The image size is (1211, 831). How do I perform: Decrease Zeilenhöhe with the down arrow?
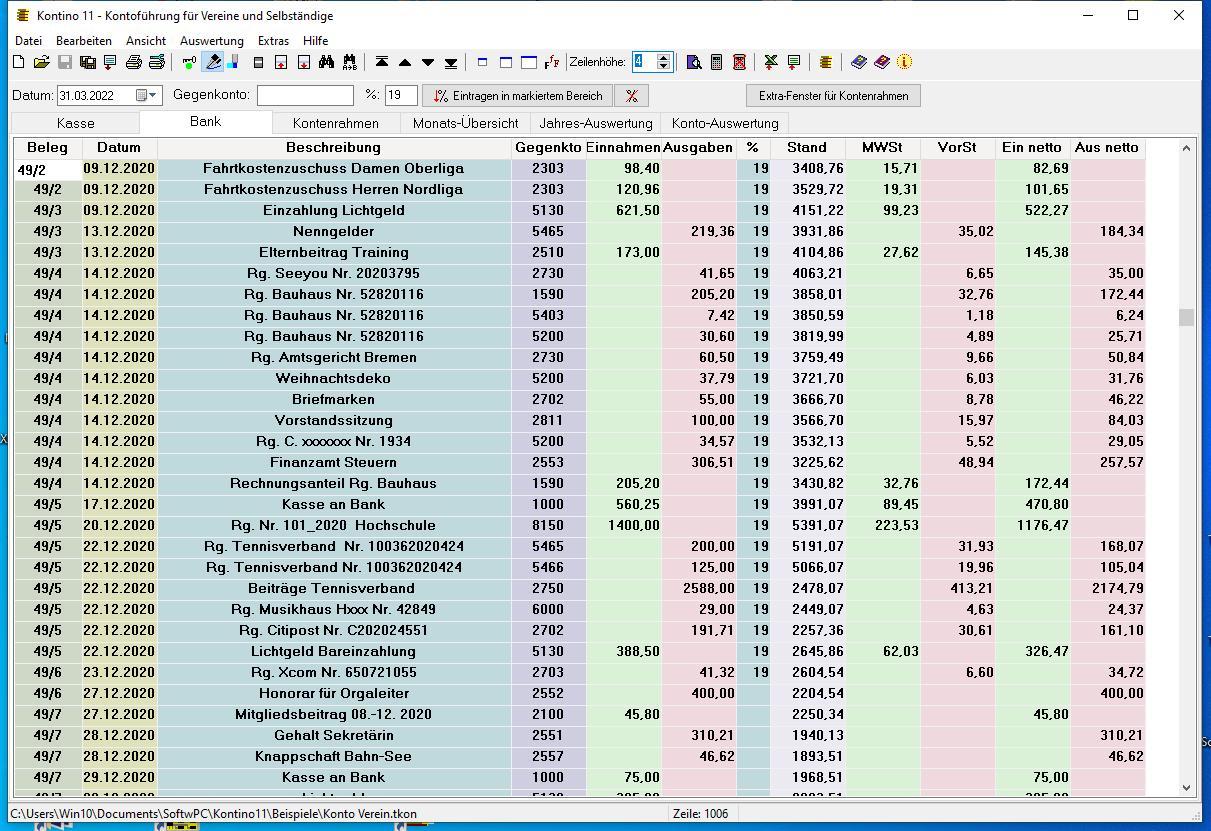(x=664, y=67)
